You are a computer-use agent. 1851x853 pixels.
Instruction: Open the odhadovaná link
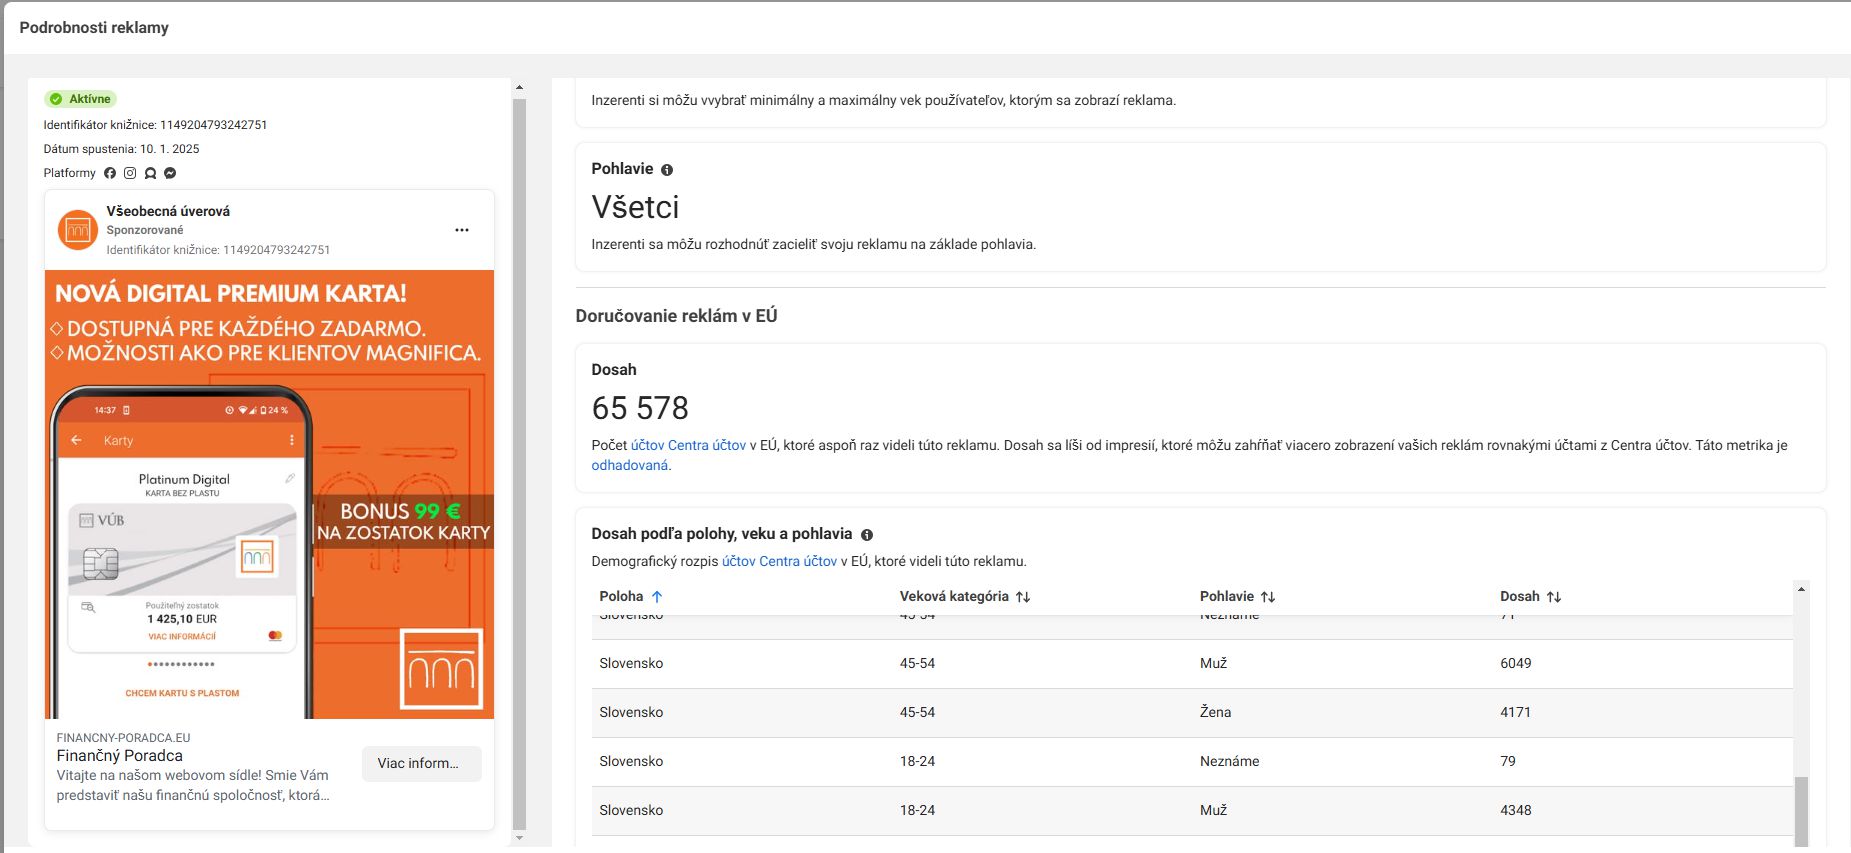pos(629,465)
